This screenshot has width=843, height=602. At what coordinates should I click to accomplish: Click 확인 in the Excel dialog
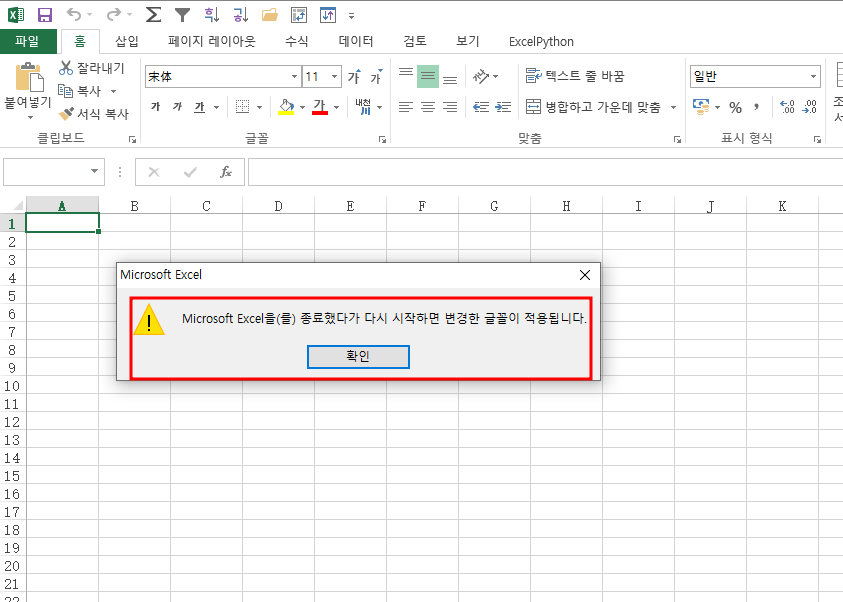[x=358, y=357]
